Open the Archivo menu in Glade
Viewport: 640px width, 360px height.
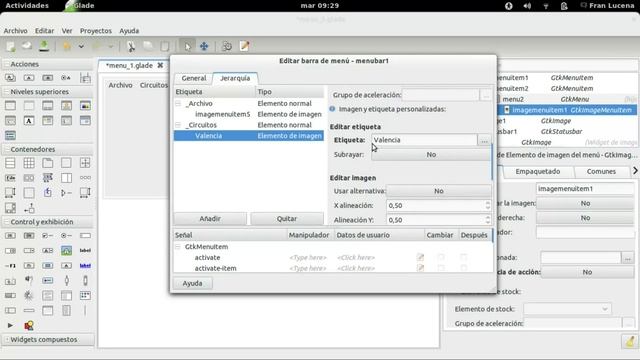pyautogui.click(x=16, y=31)
